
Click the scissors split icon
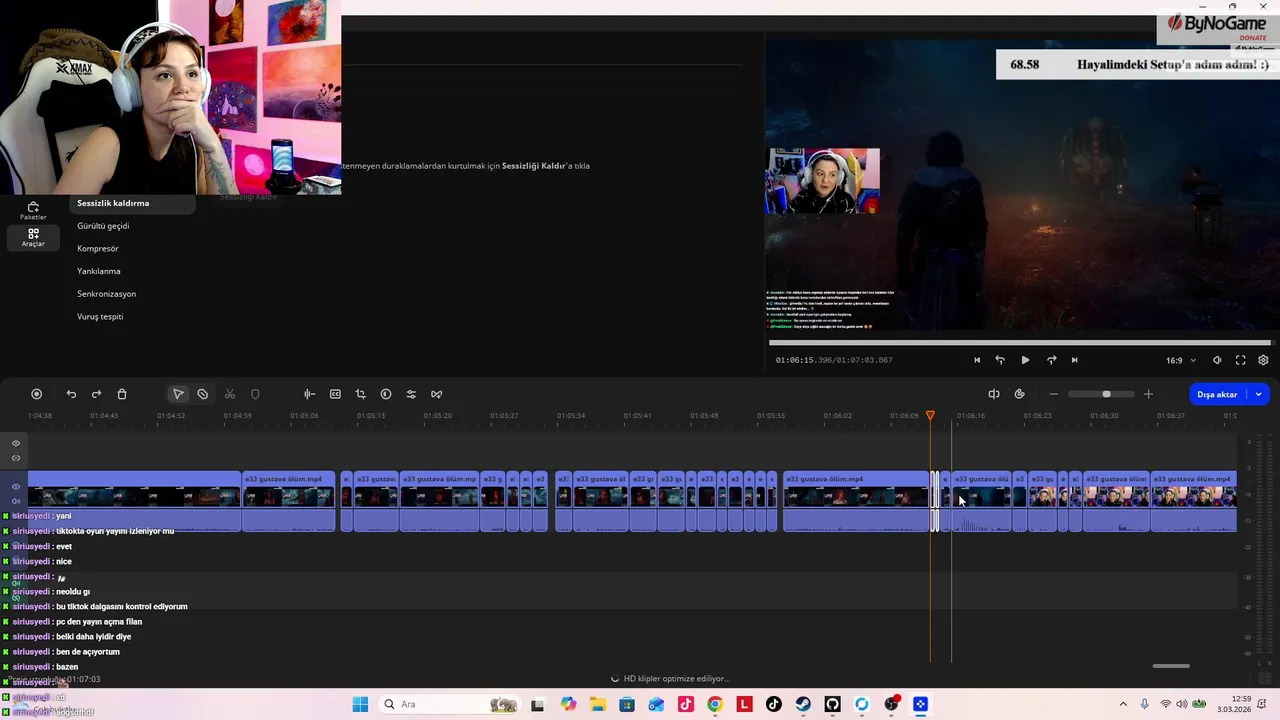click(x=230, y=394)
